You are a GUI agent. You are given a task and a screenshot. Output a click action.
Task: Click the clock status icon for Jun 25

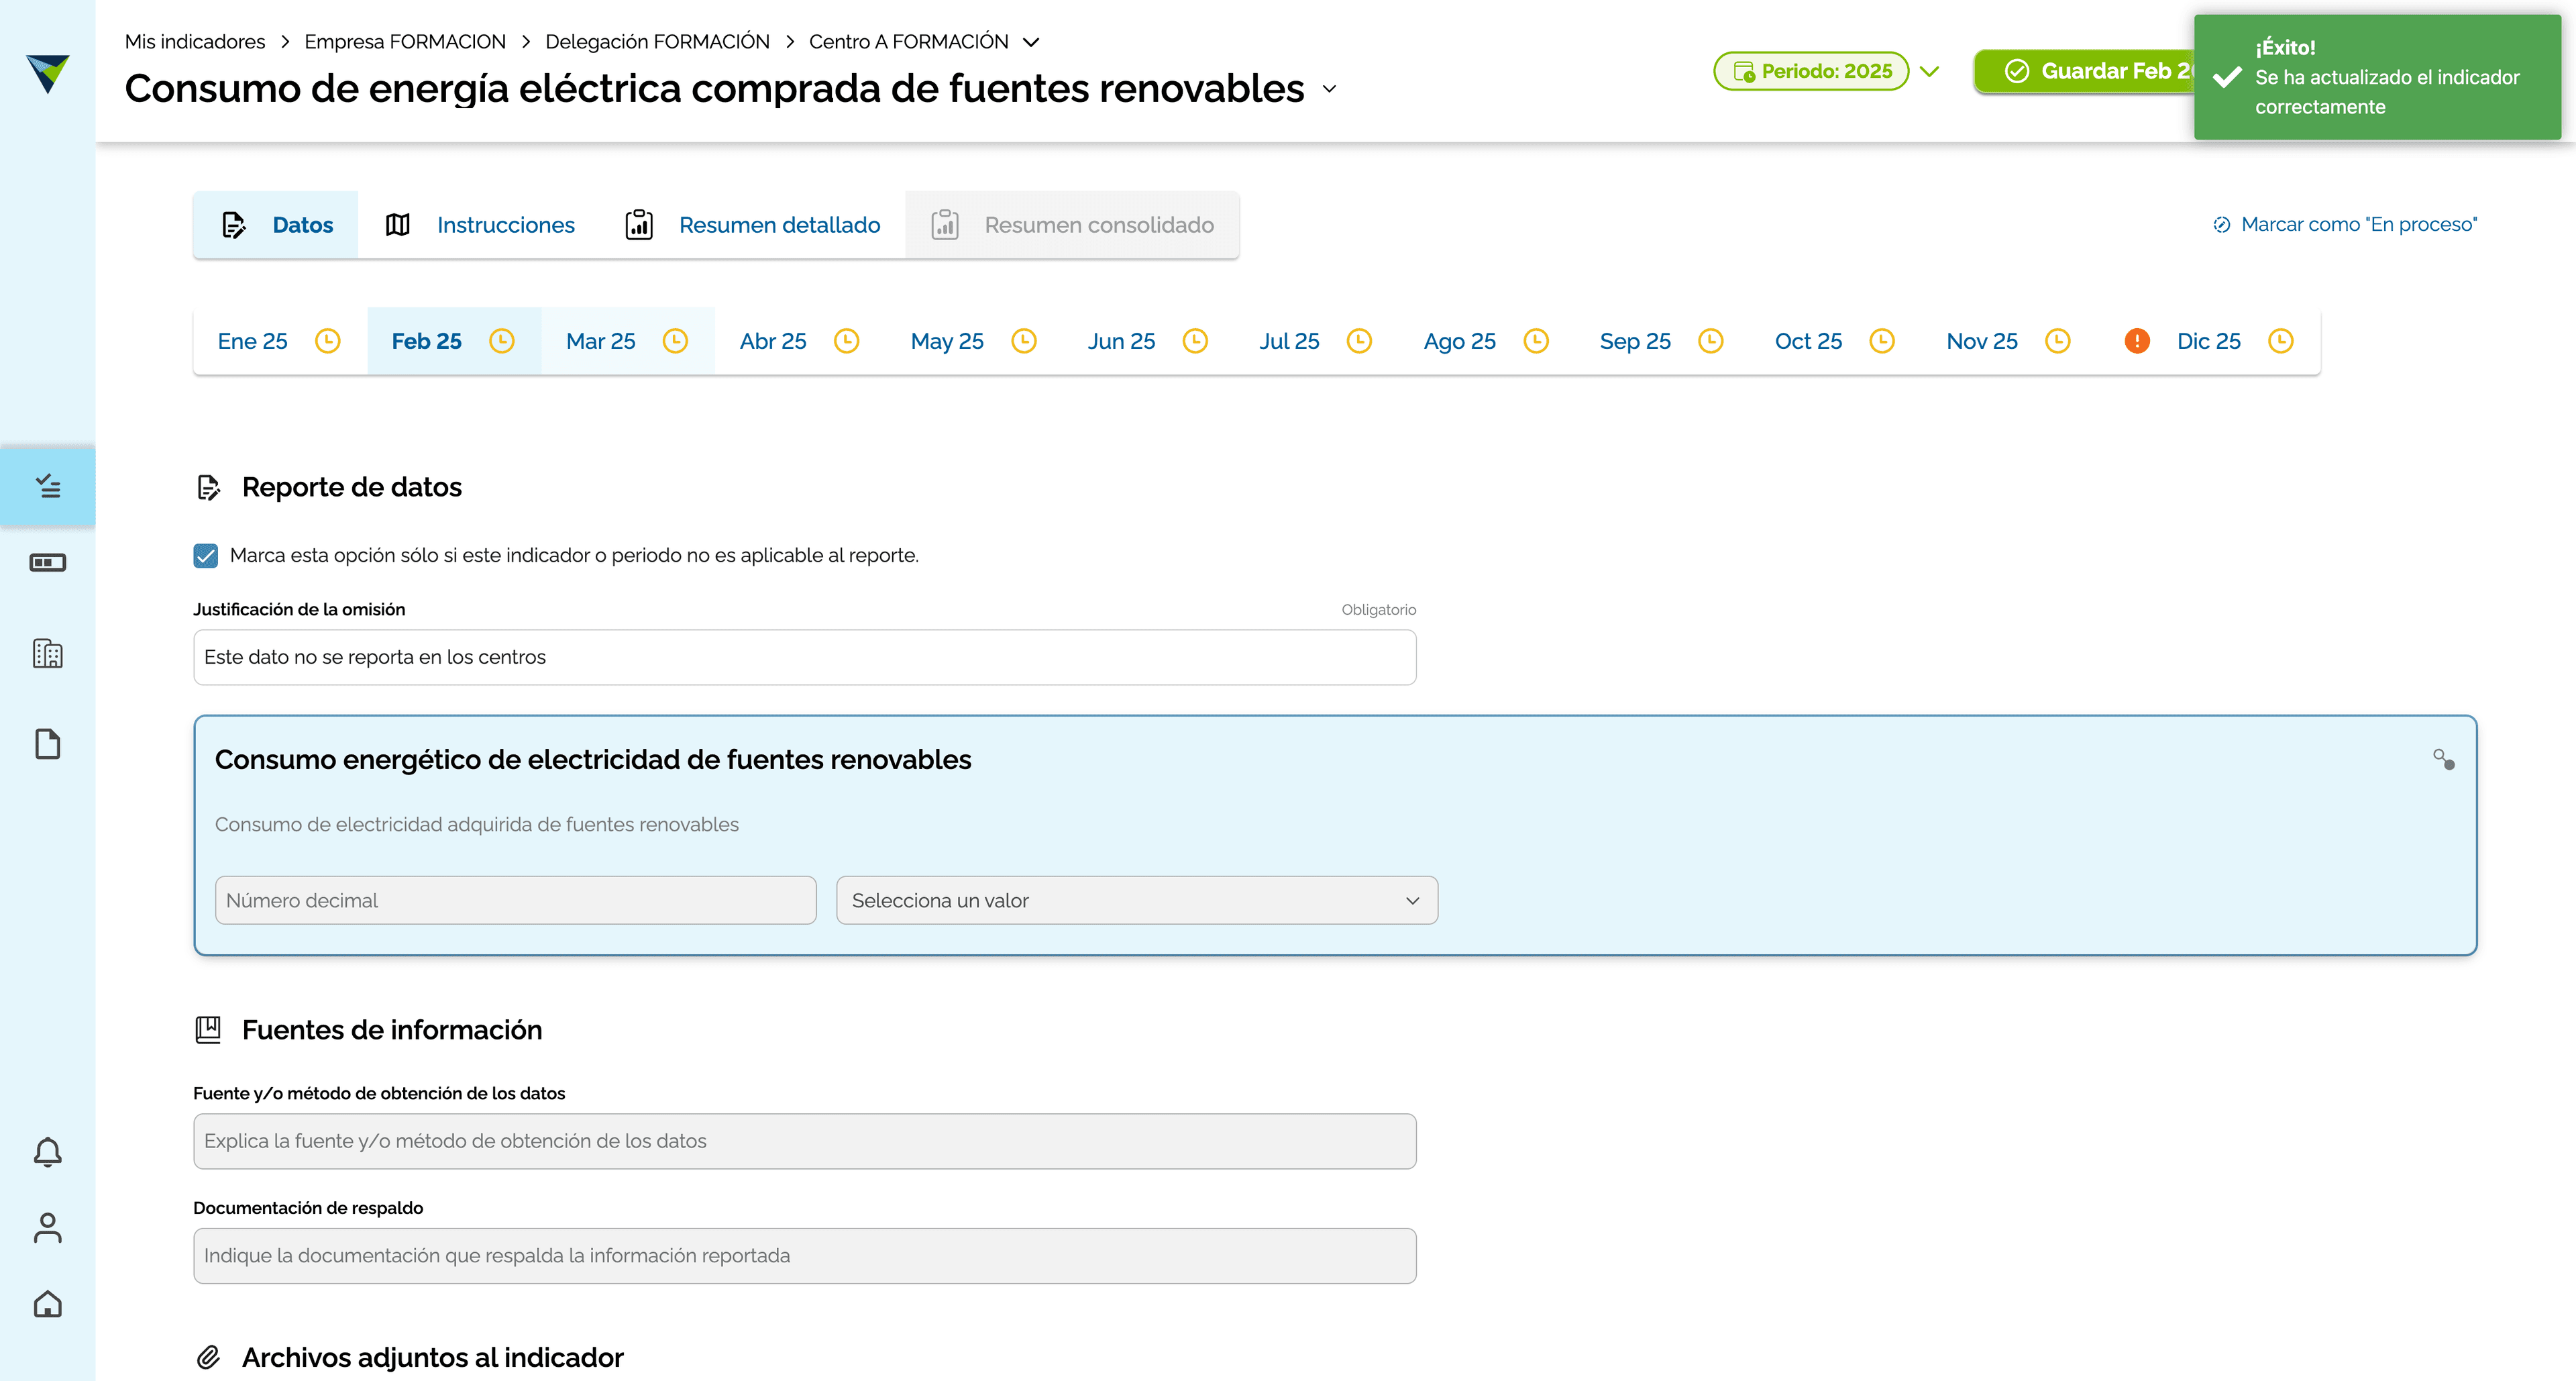click(1195, 341)
